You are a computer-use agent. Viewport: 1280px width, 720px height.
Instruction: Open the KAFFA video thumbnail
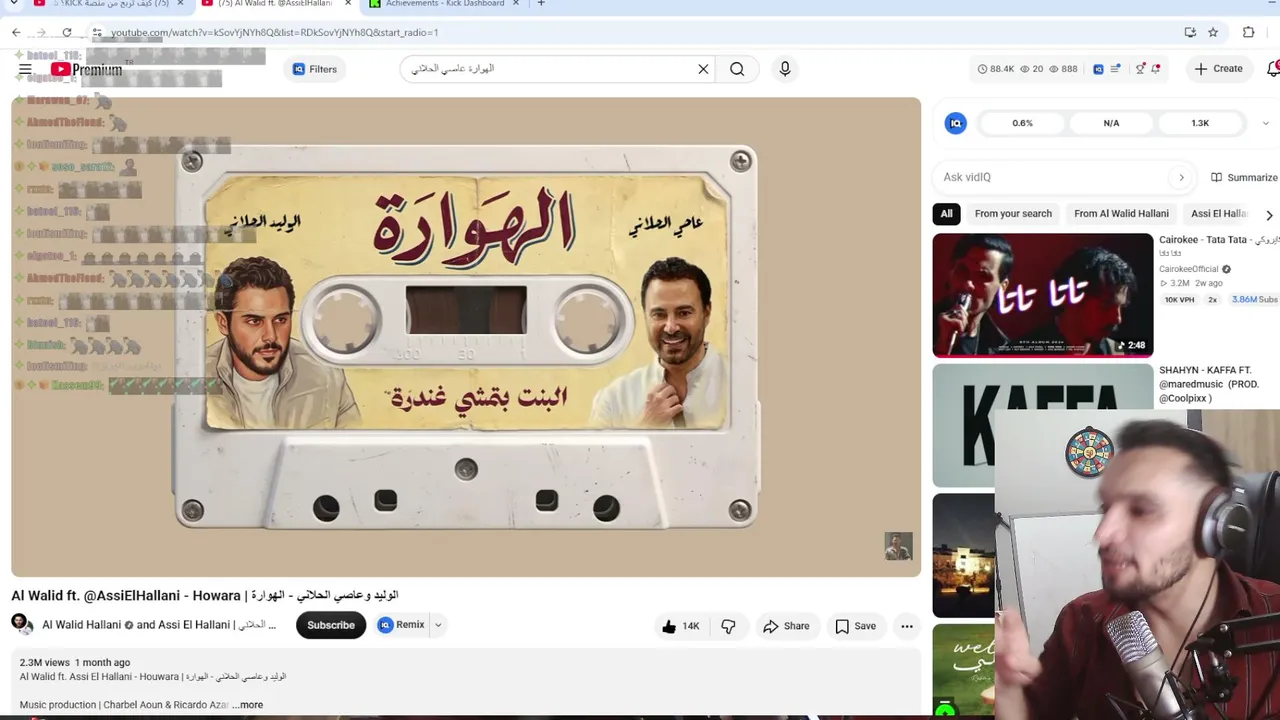pos(1043,425)
